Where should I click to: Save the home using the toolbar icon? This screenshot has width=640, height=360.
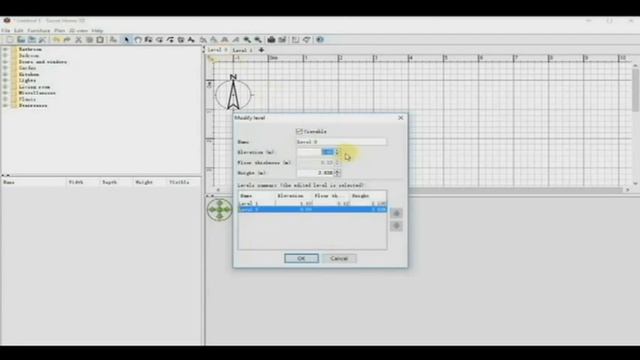click(x=31, y=40)
